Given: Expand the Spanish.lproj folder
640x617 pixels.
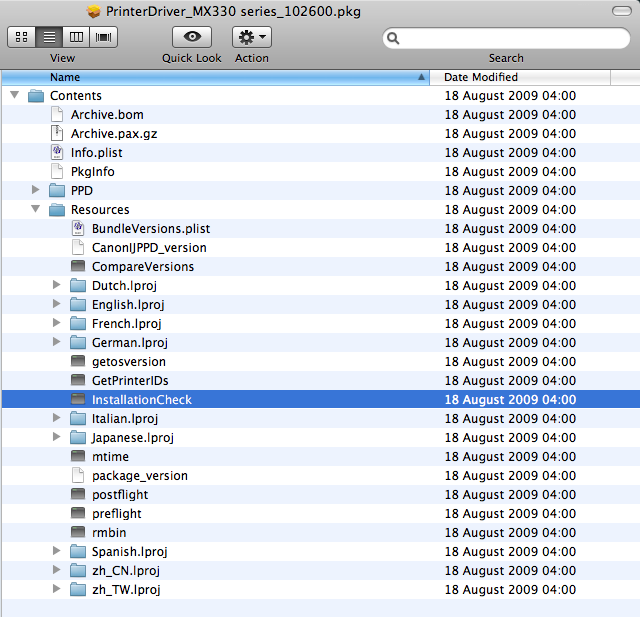Looking at the screenshot, I should tap(56, 551).
